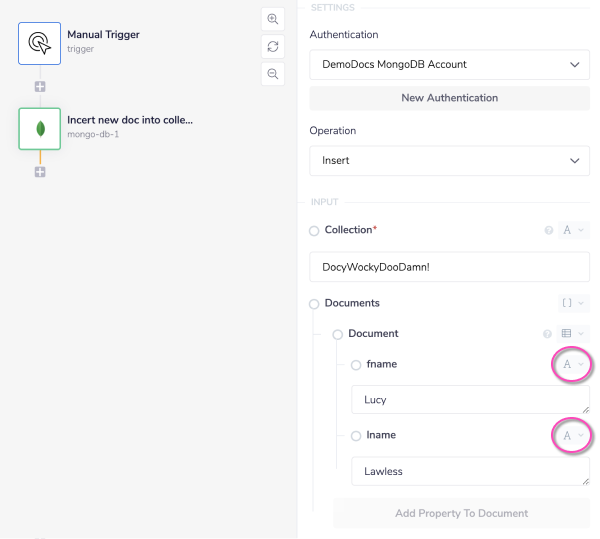Toggle the radio circle beside fname
Viewport: 600px width, 539px height.
(x=356, y=365)
